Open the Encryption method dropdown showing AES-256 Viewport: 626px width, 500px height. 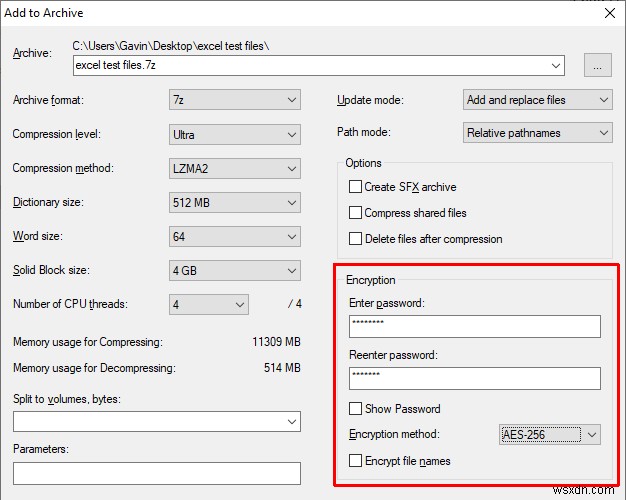pyautogui.click(x=550, y=435)
